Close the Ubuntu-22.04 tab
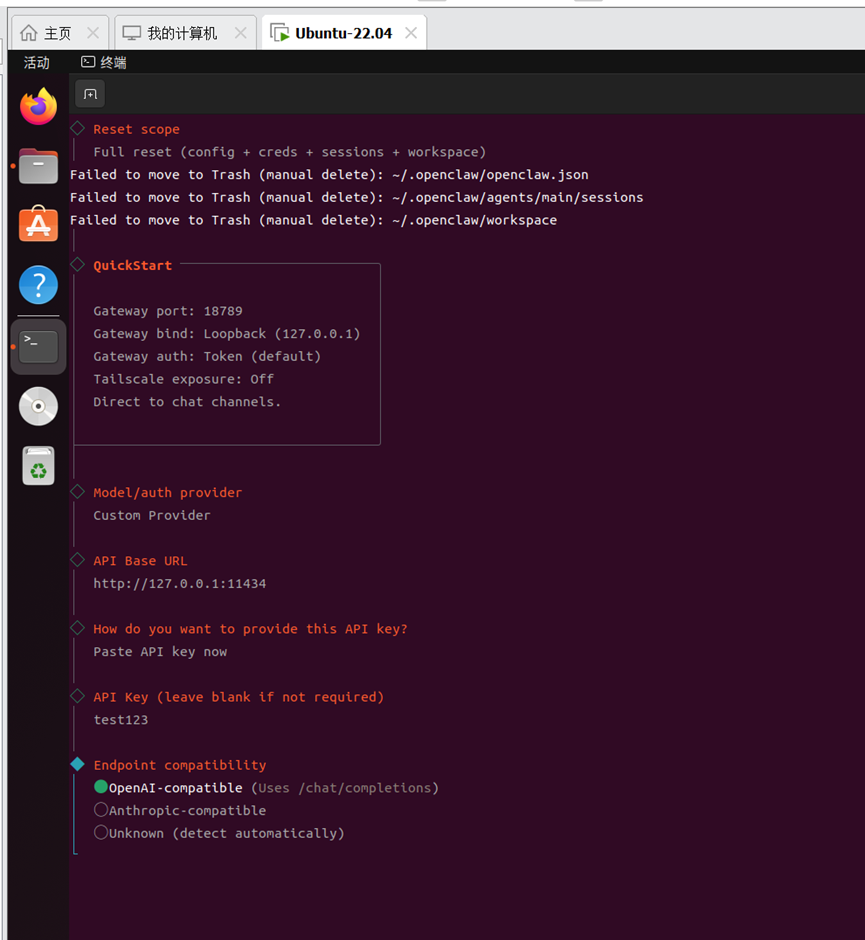Screen dimensions: 865x940 411,33
